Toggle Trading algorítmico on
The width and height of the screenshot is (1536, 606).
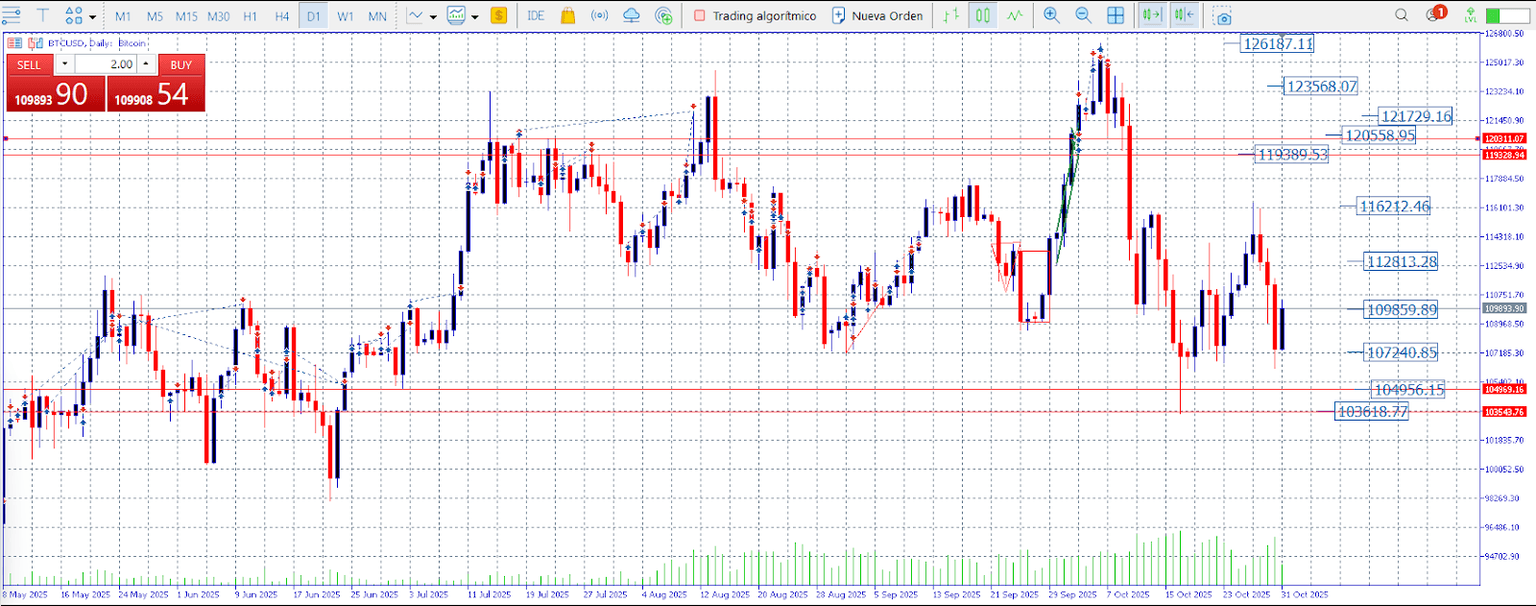(754, 16)
